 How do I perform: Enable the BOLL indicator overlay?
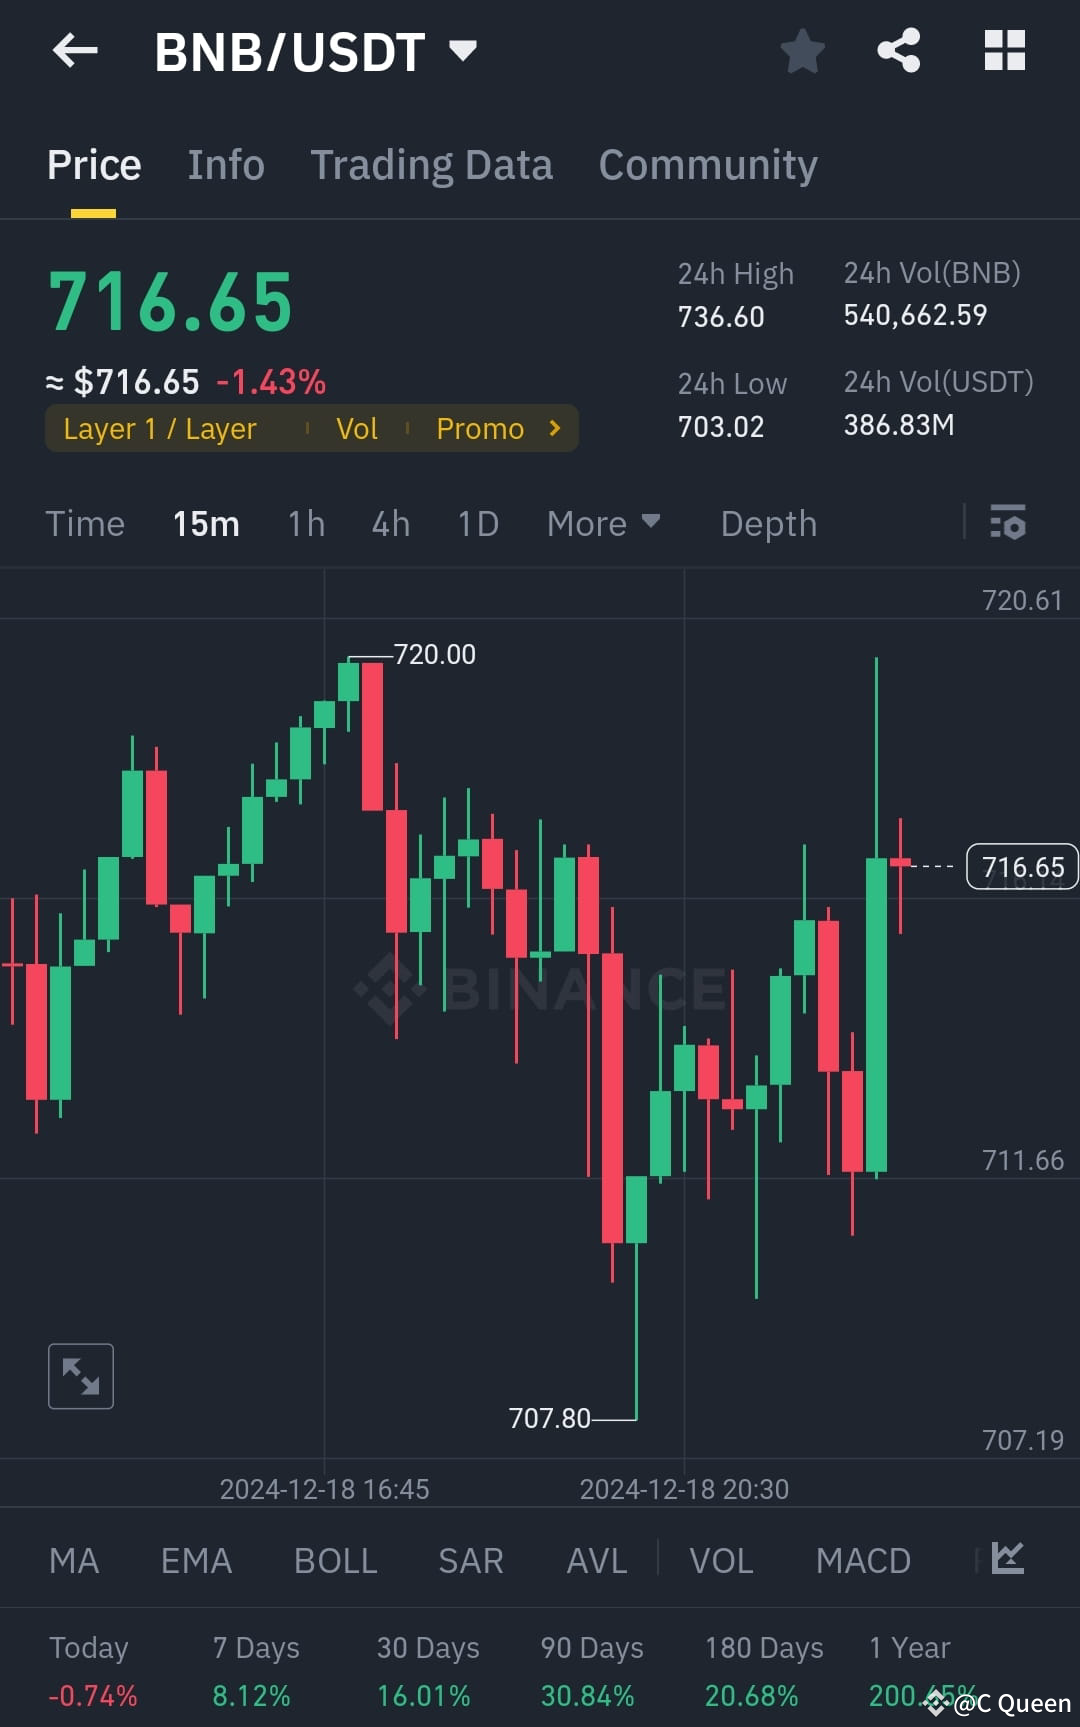[335, 1560]
